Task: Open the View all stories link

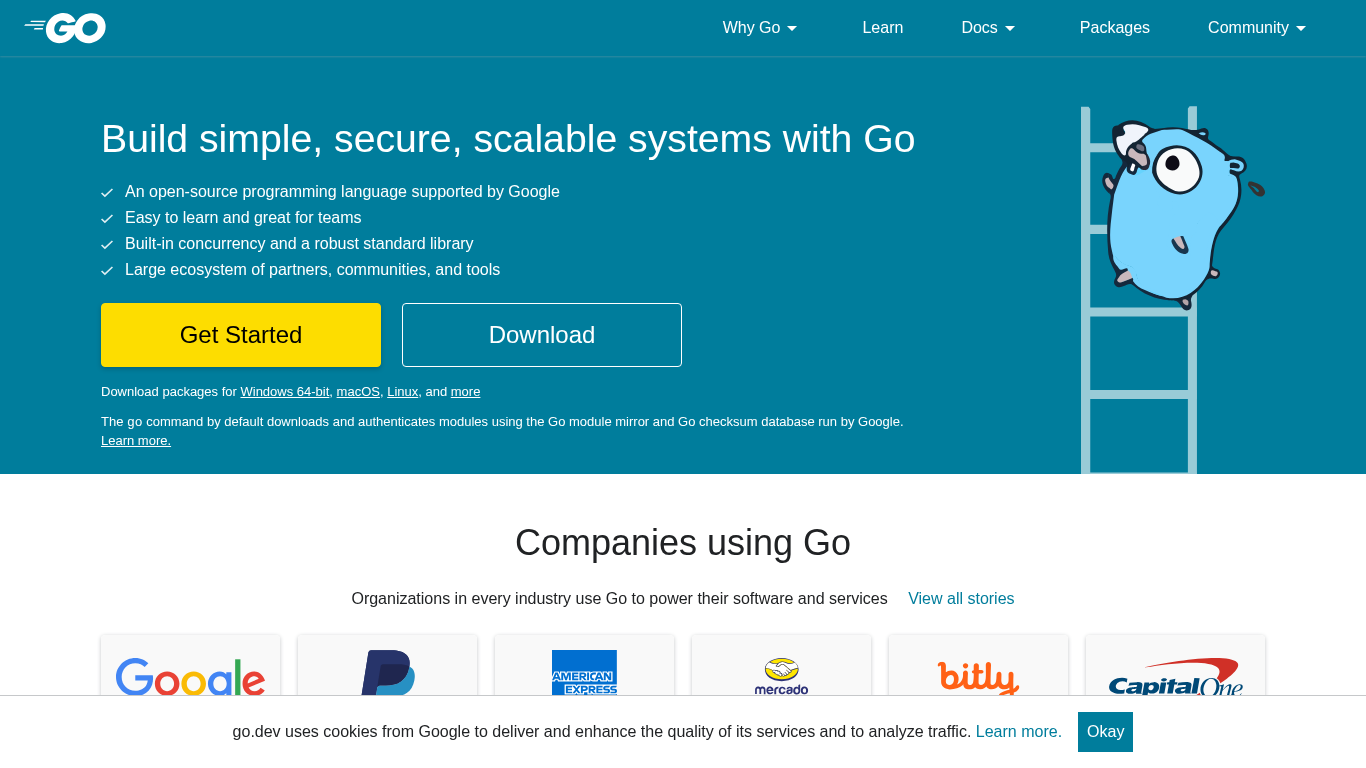Action: click(961, 599)
